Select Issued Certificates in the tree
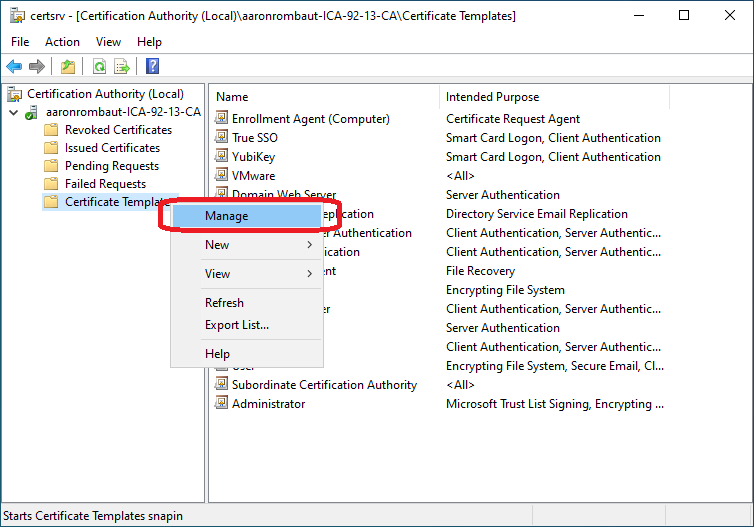 [x=112, y=148]
